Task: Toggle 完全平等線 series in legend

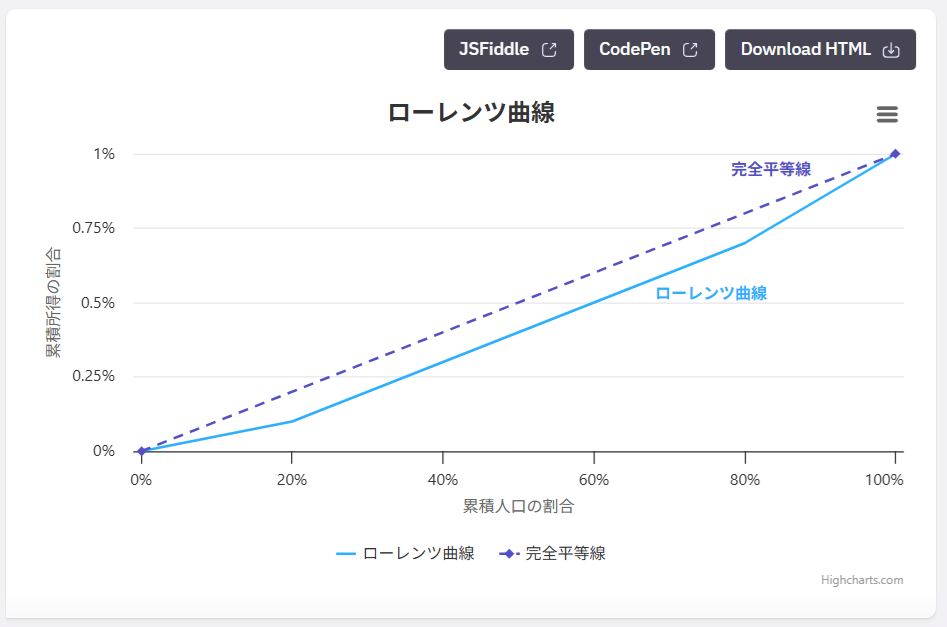Action: (565, 553)
